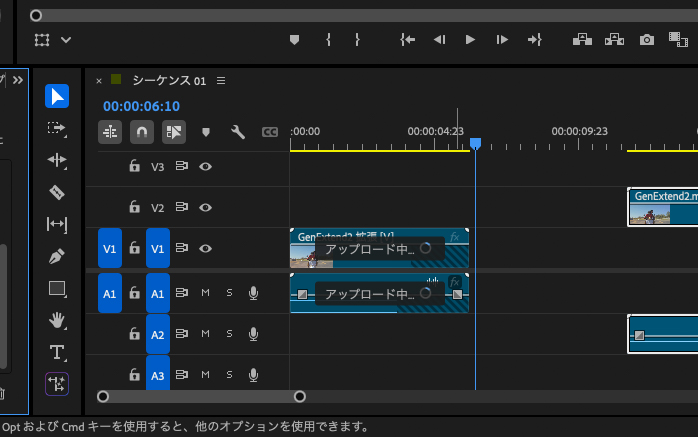This screenshot has width=698, height=437.
Task: Toggle V1 track target button
Action: 158,248
